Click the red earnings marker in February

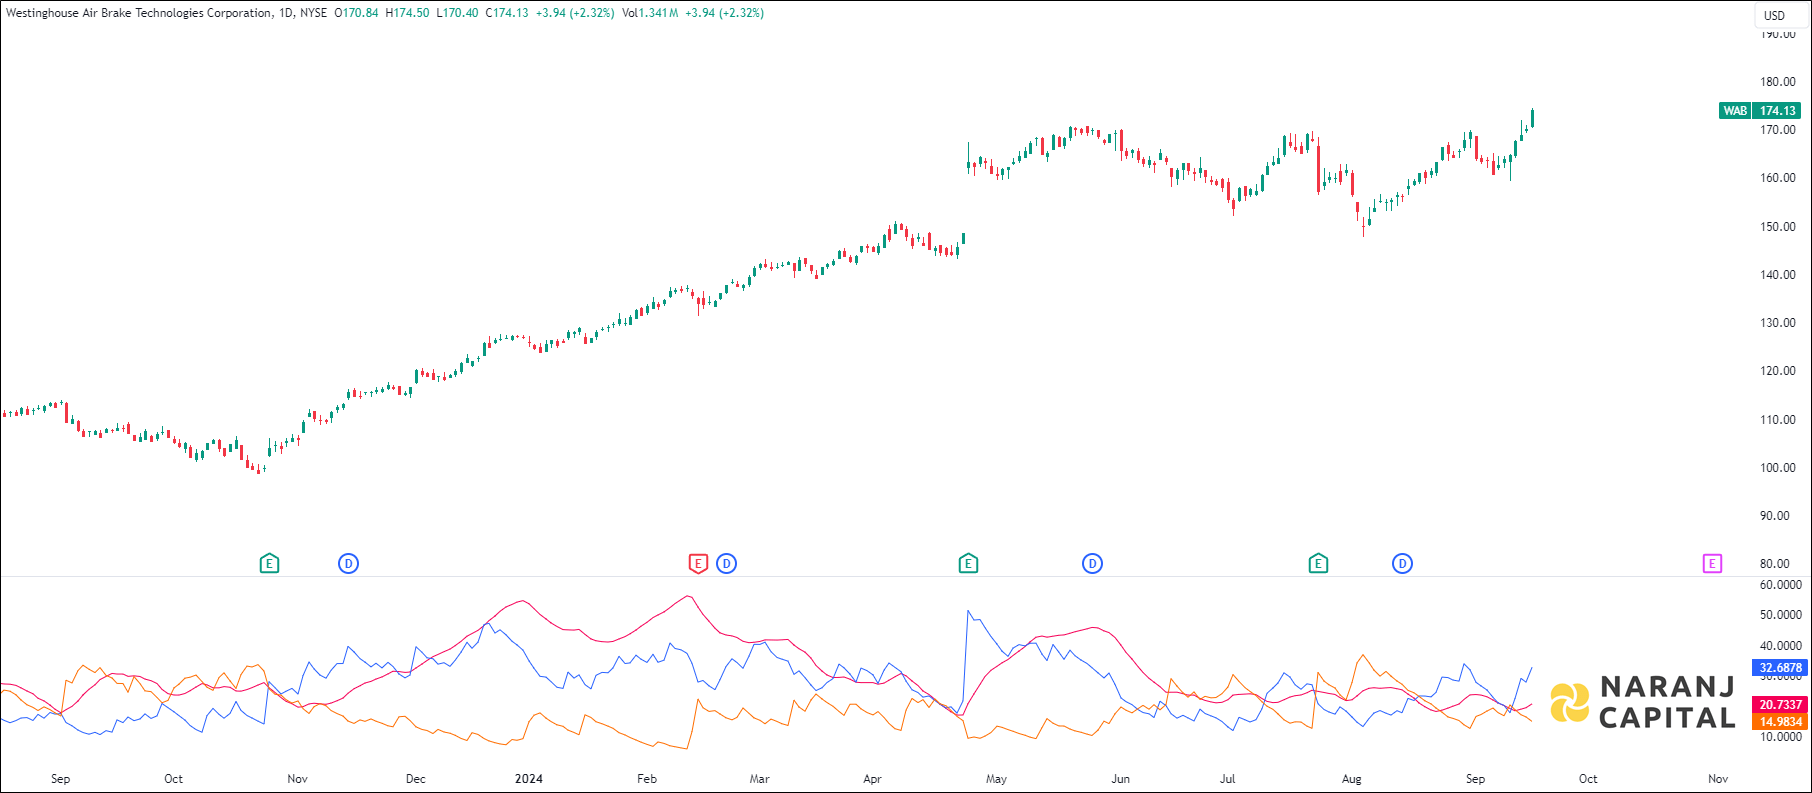[x=698, y=564]
